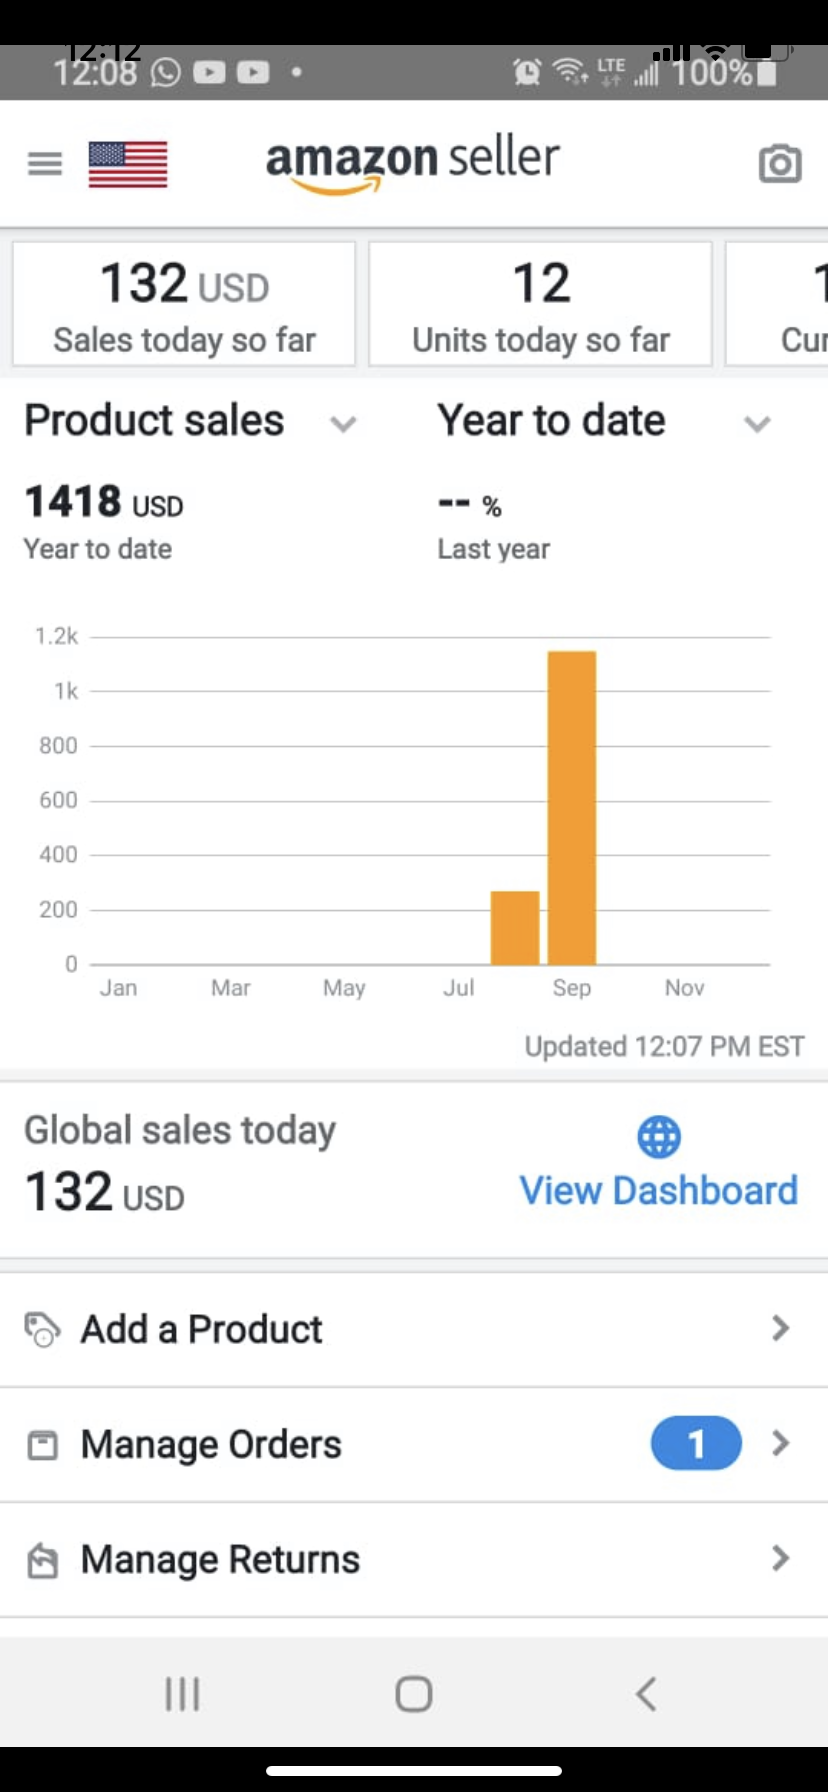The image size is (828, 1792).
Task: Tap the globe icon above View Dashboard
Action: (x=659, y=1137)
